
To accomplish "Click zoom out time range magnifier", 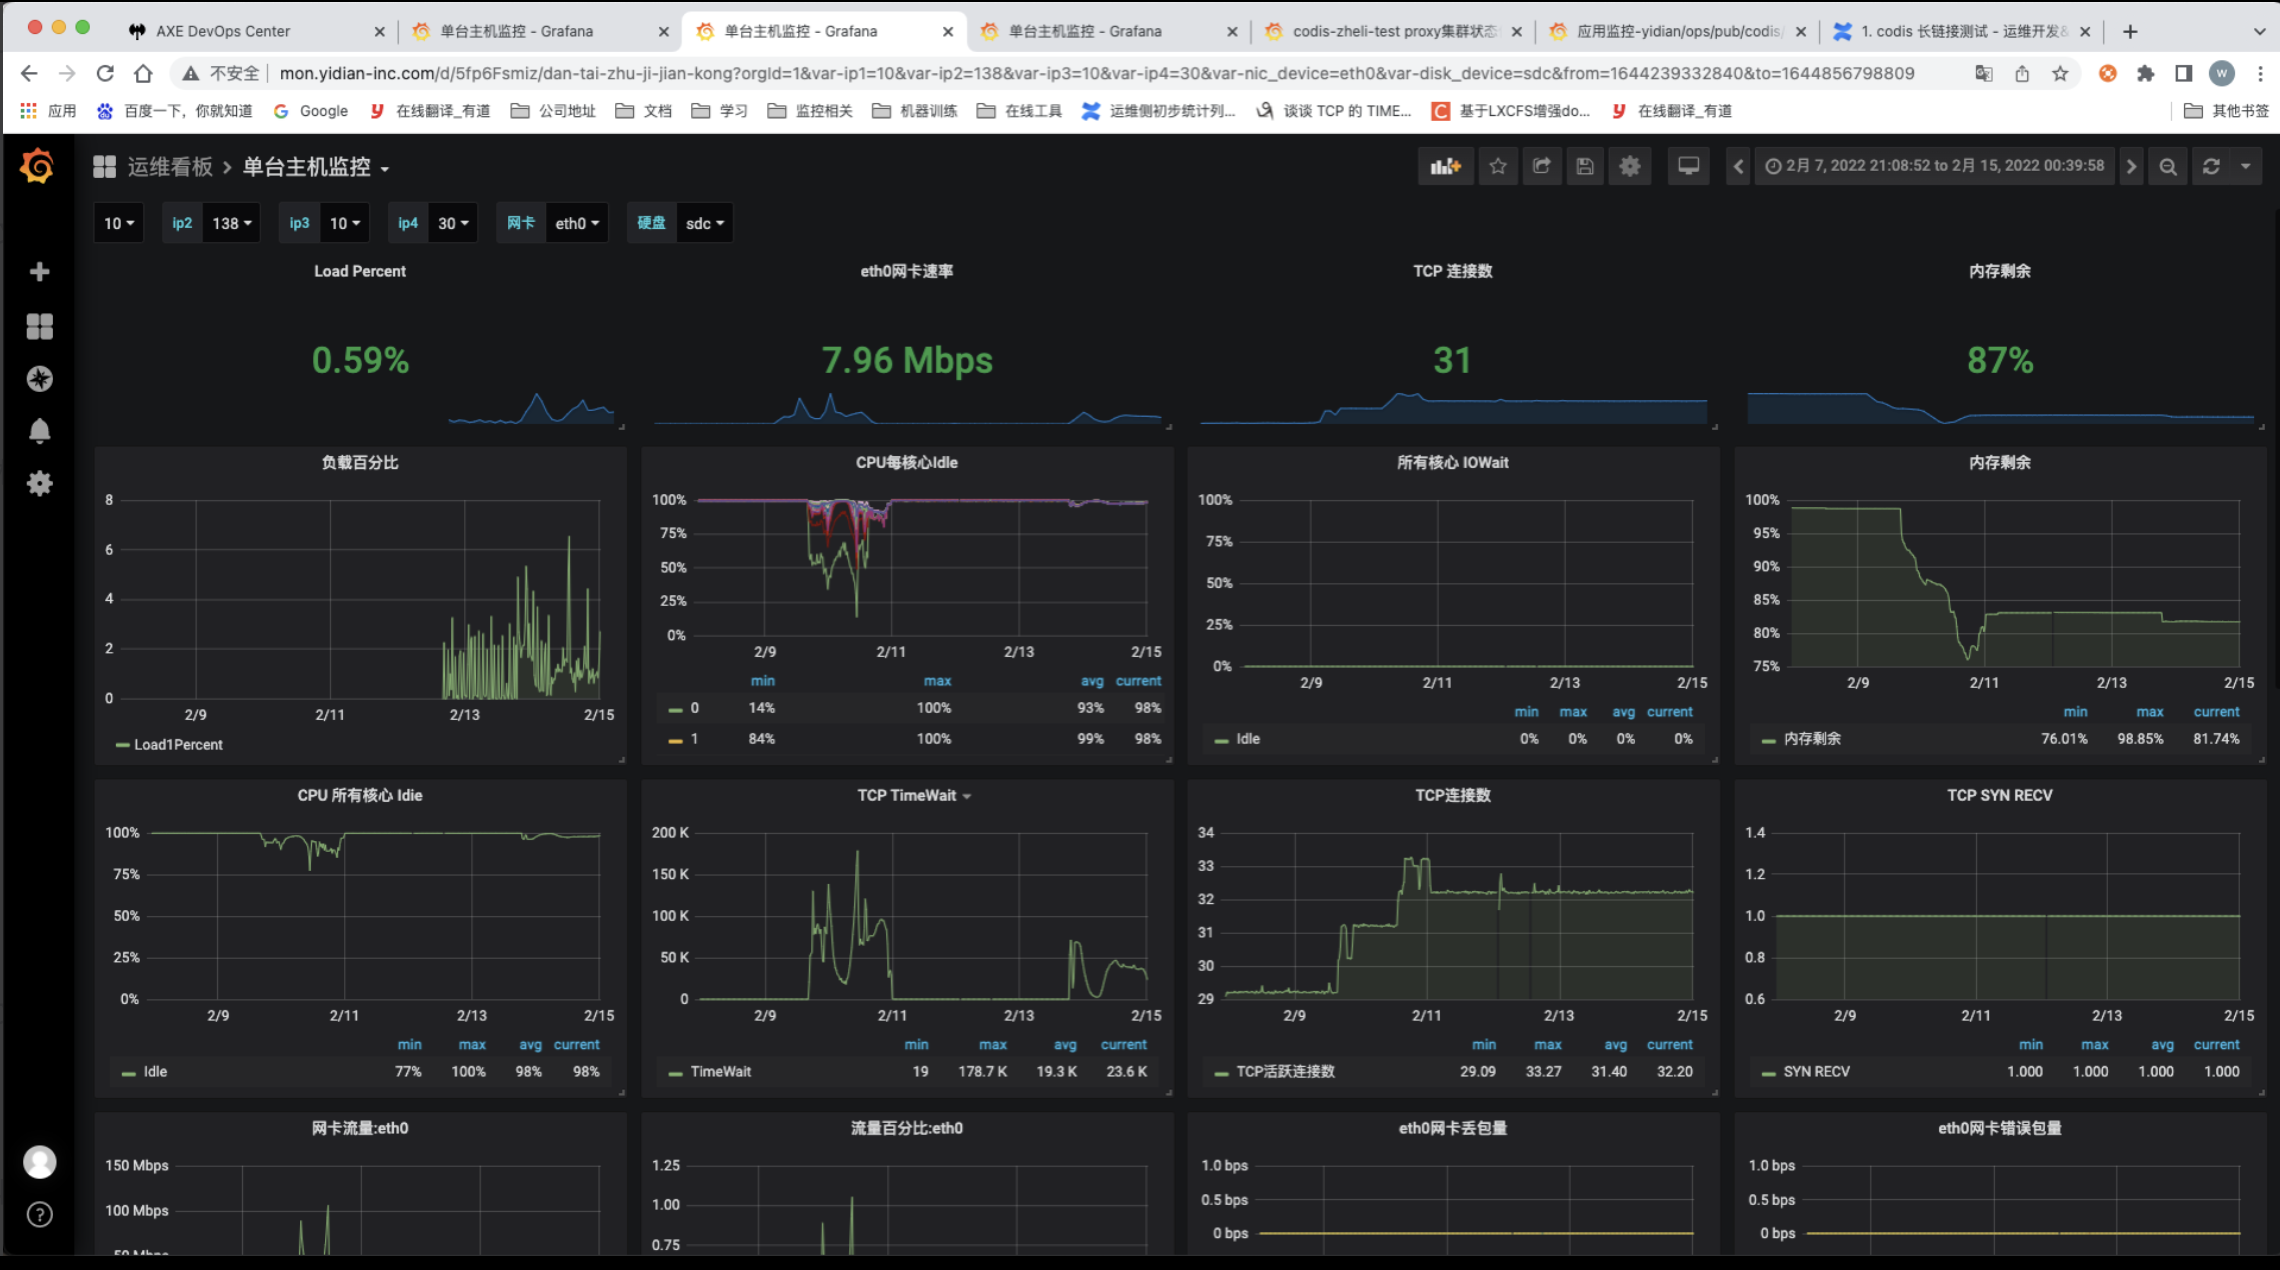I will click(x=2167, y=166).
